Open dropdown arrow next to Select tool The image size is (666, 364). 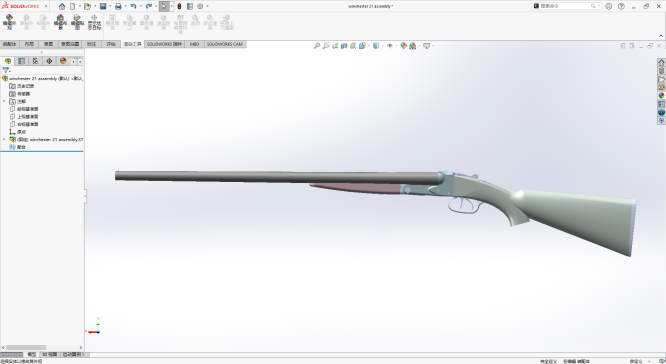[171, 6]
